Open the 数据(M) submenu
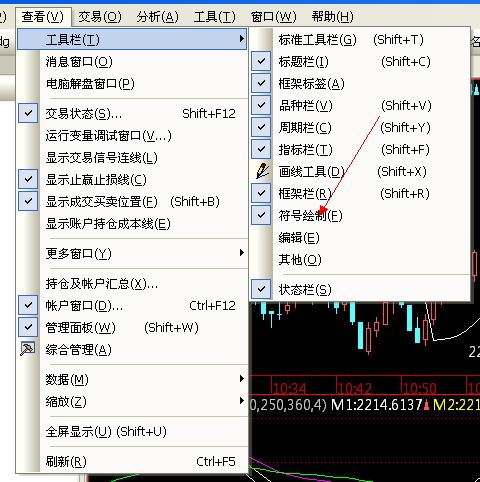 tap(132, 379)
